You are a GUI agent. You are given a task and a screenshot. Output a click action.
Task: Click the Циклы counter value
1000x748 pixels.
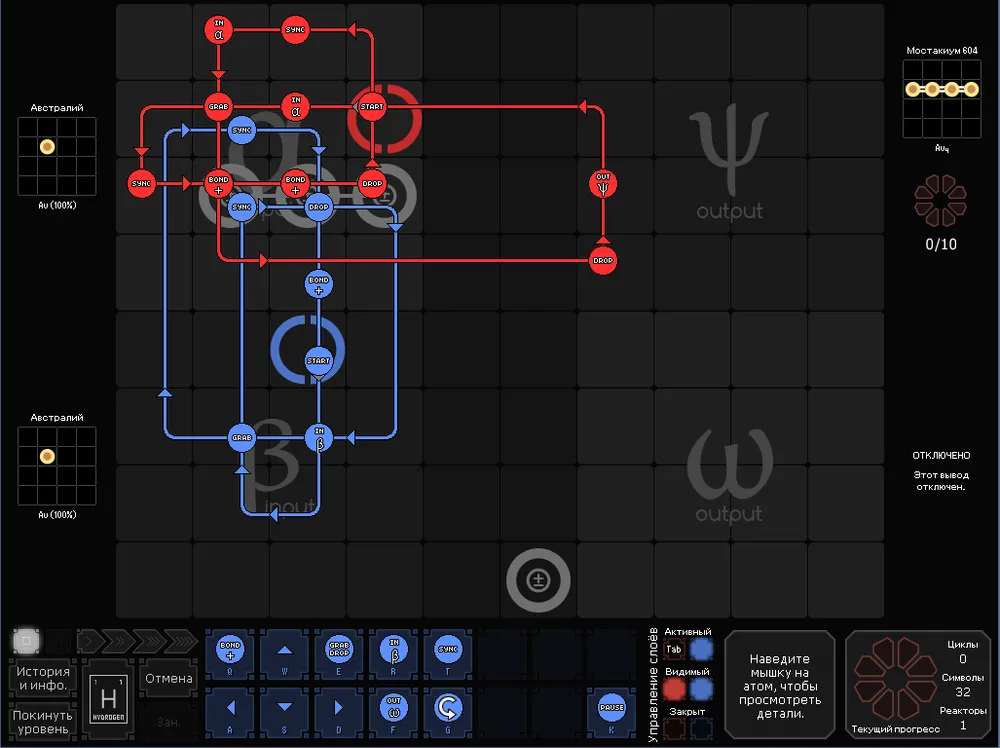962,659
